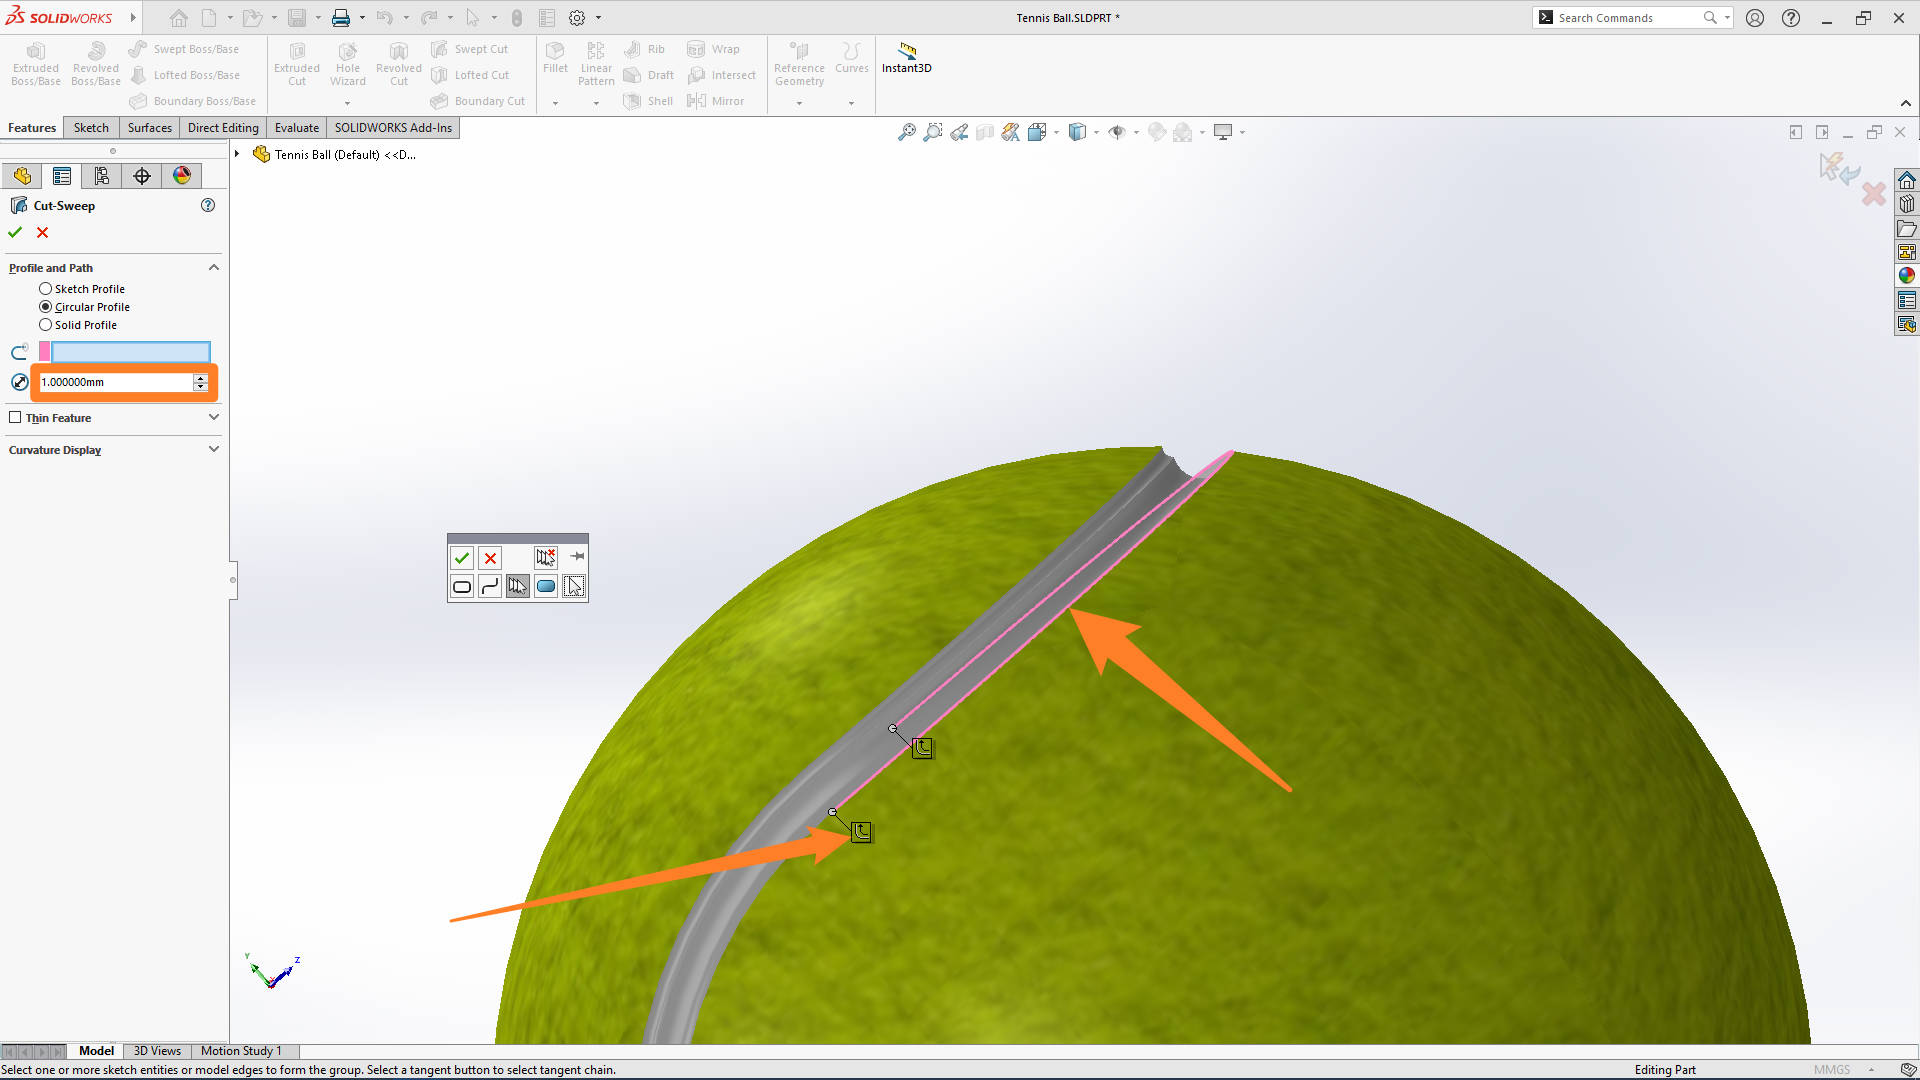Image resolution: width=1920 pixels, height=1080 pixels.
Task: Select the Reference Geometry tool
Action: click(x=798, y=62)
